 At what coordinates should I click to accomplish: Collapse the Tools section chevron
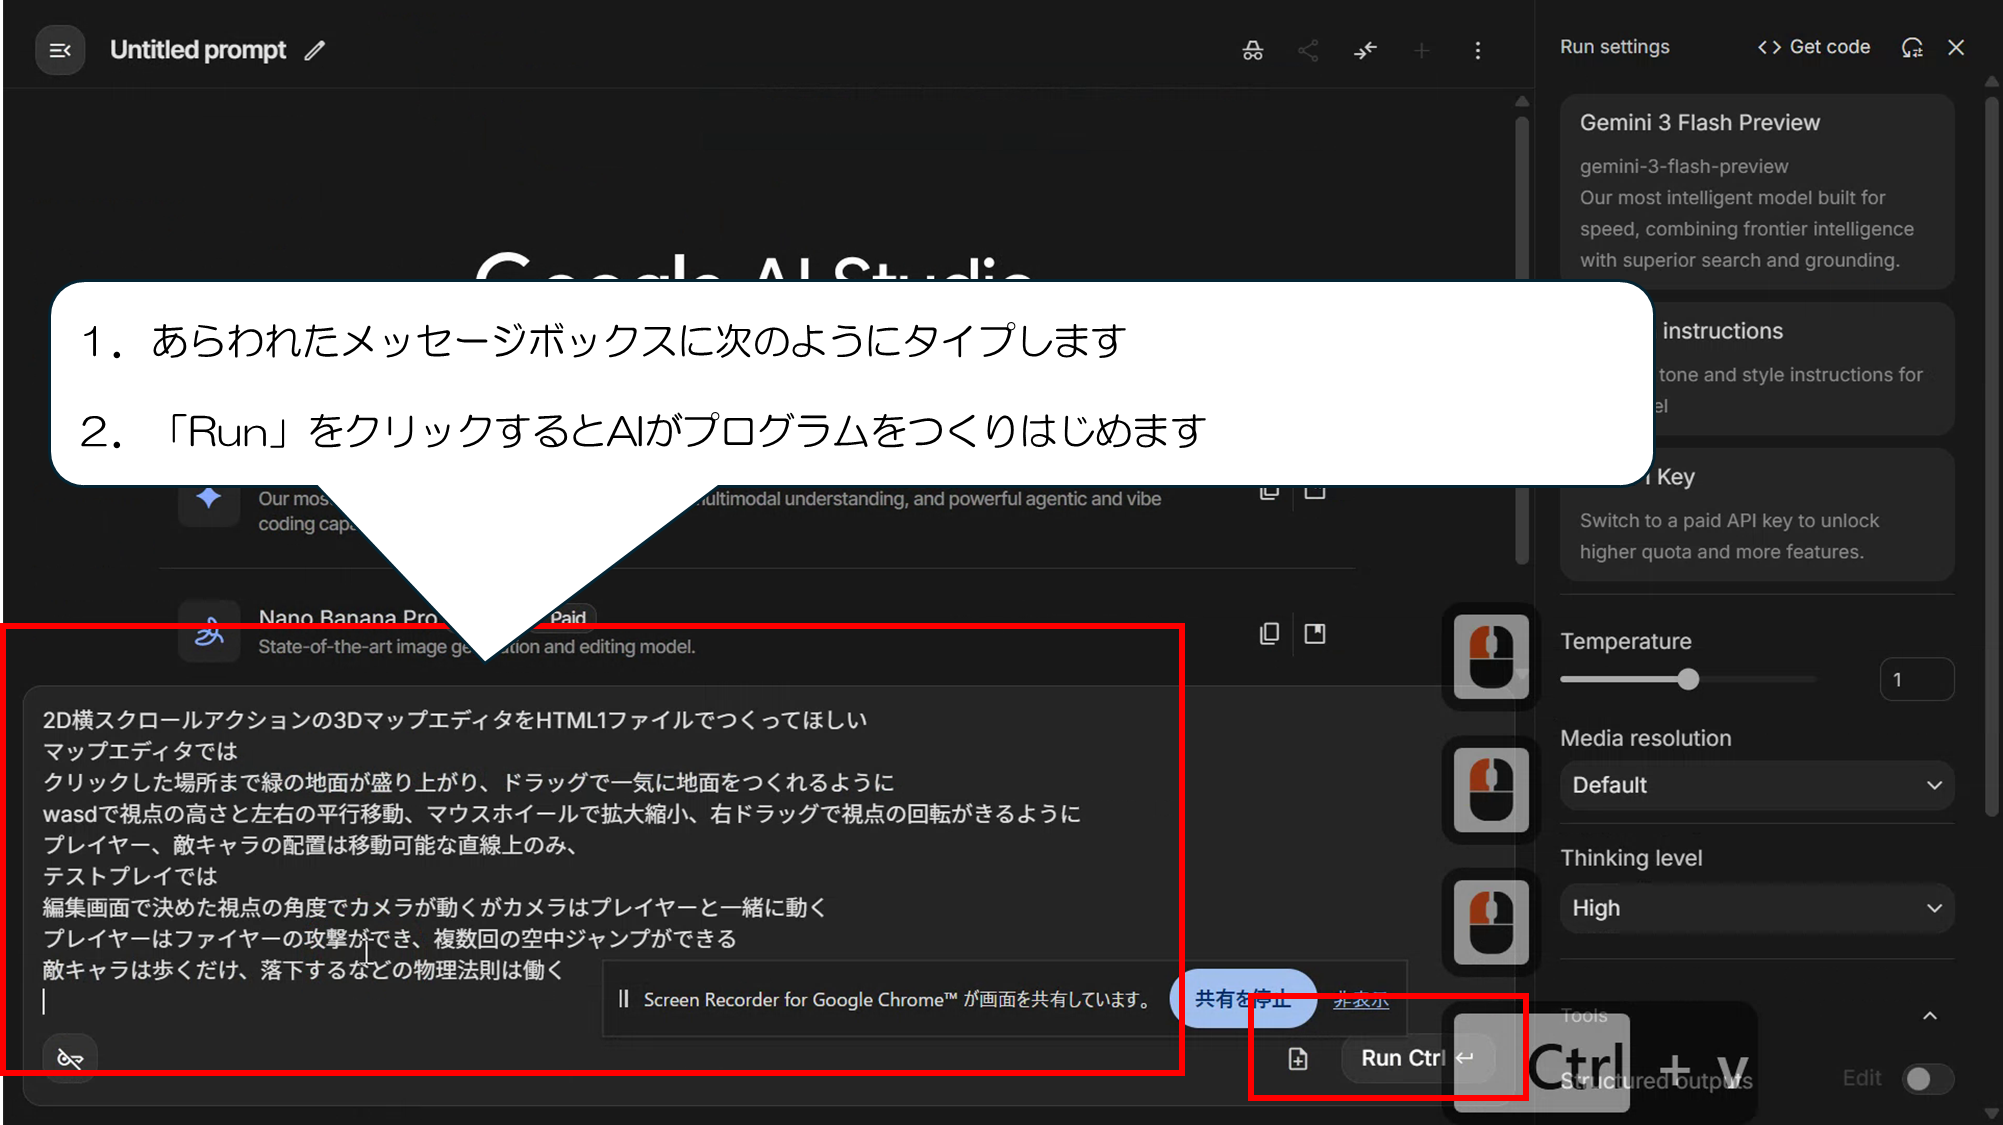coord(1930,1016)
